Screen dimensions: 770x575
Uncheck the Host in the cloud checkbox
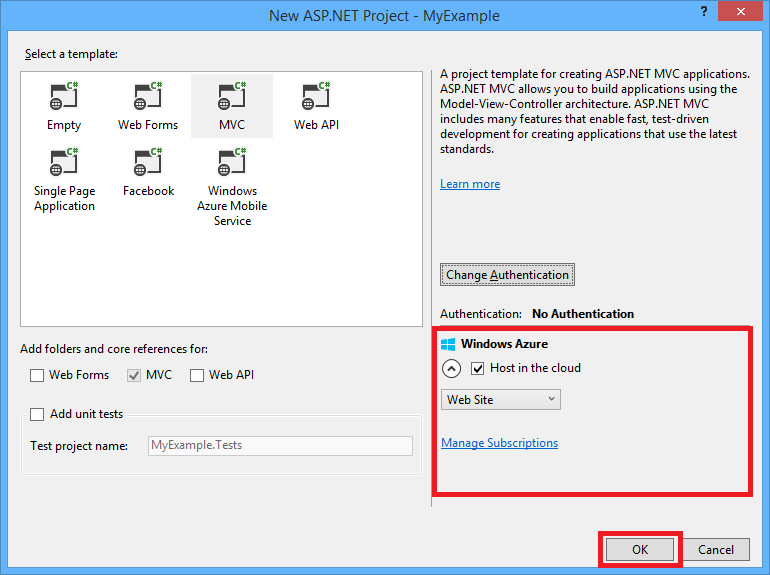[x=477, y=368]
